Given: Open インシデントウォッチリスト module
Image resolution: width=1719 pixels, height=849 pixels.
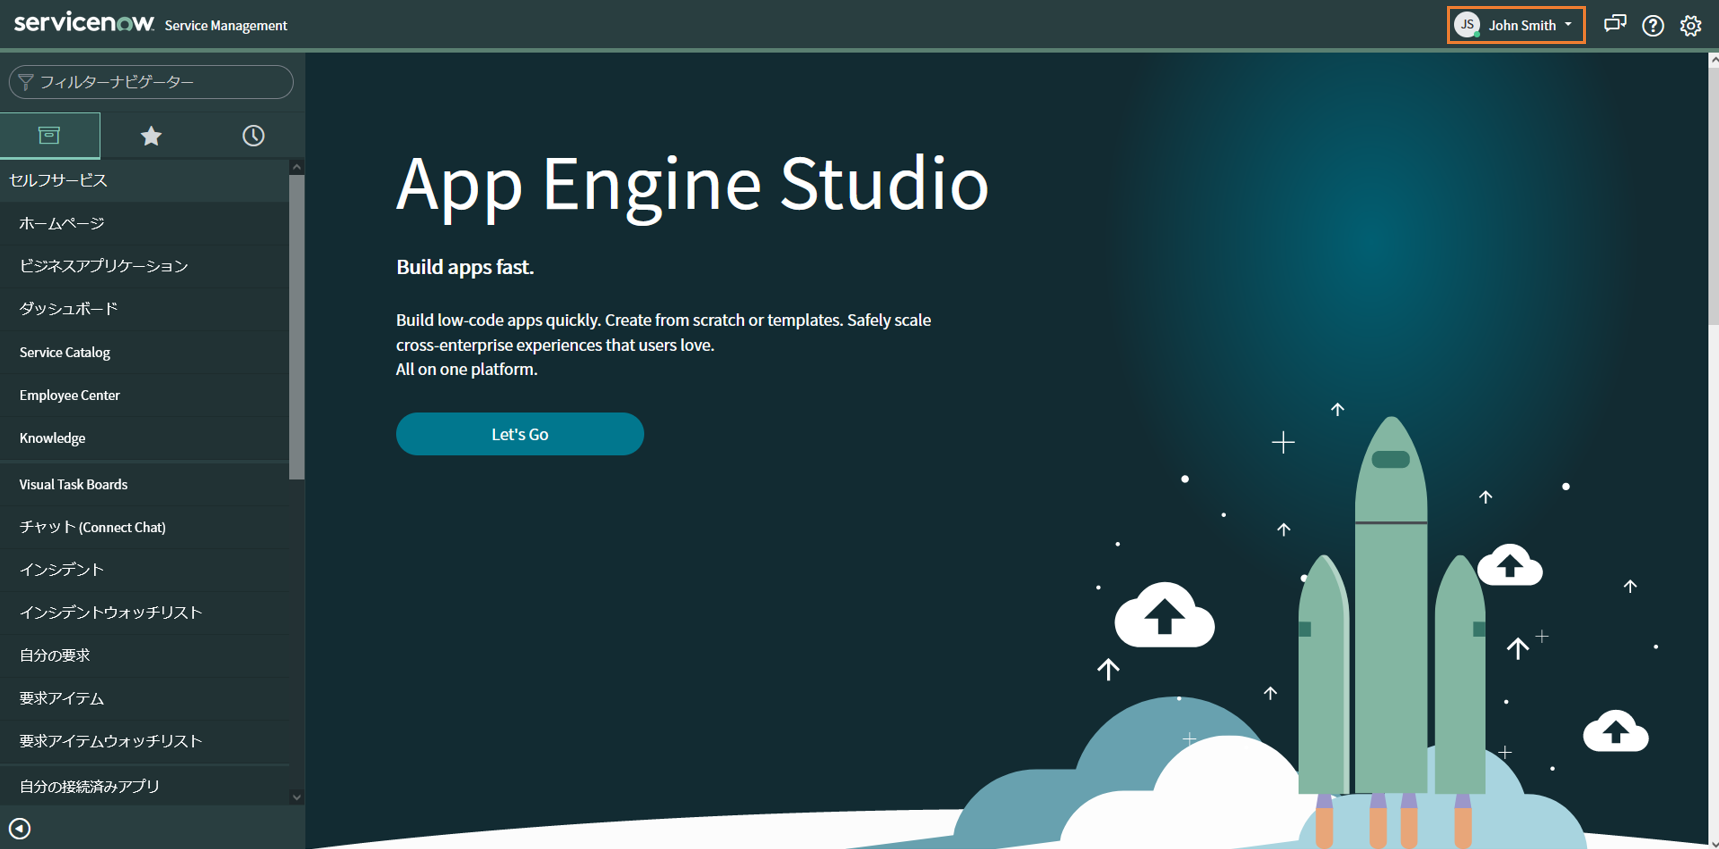Looking at the screenshot, I should point(145,613).
